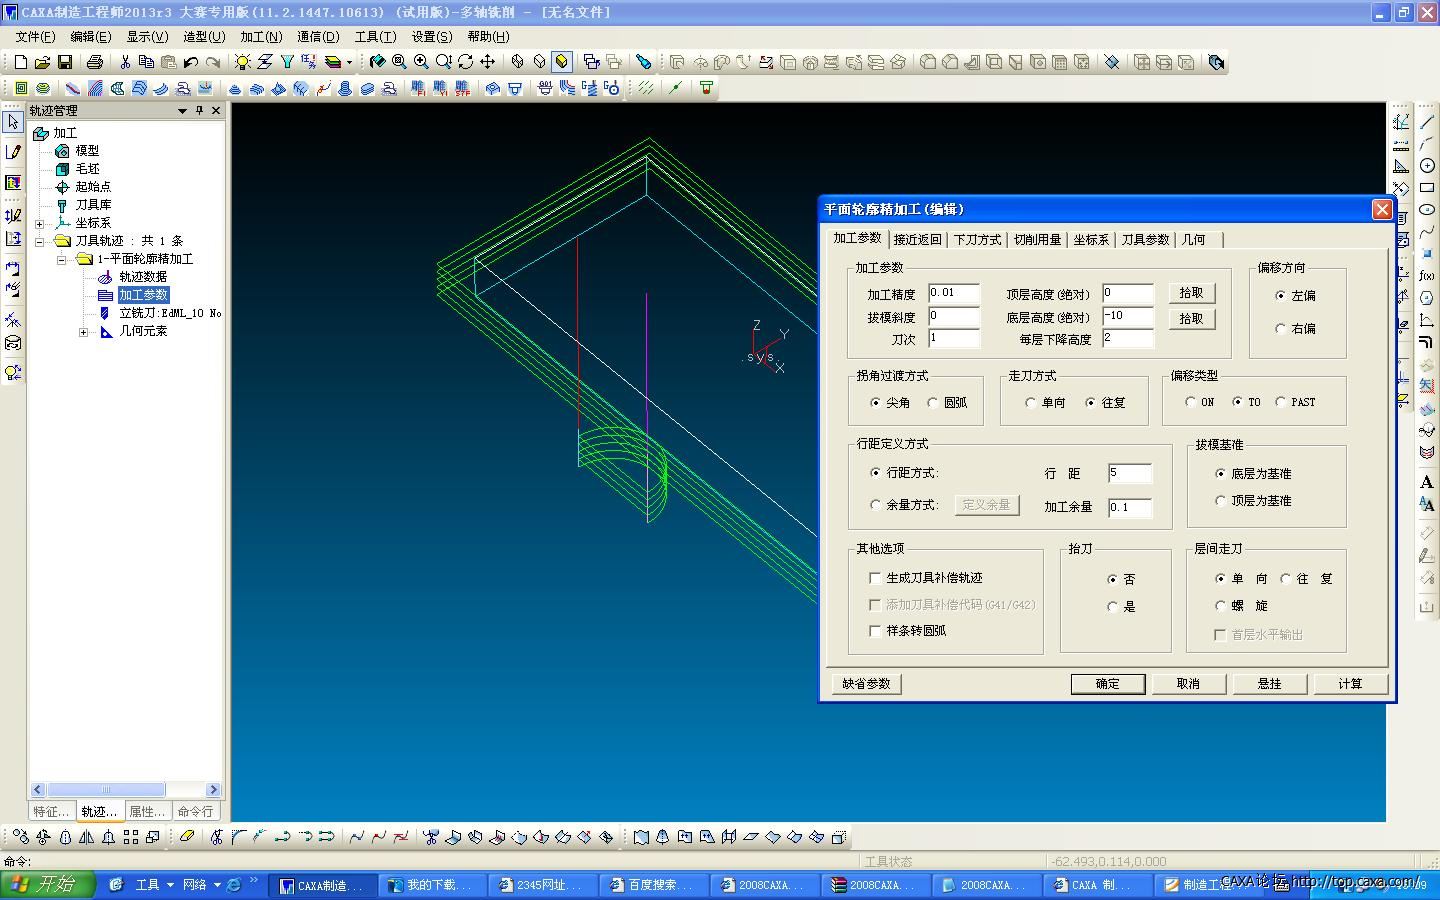Click the 加工精度 input field
The height and width of the screenshot is (900, 1440).
click(x=954, y=294)
